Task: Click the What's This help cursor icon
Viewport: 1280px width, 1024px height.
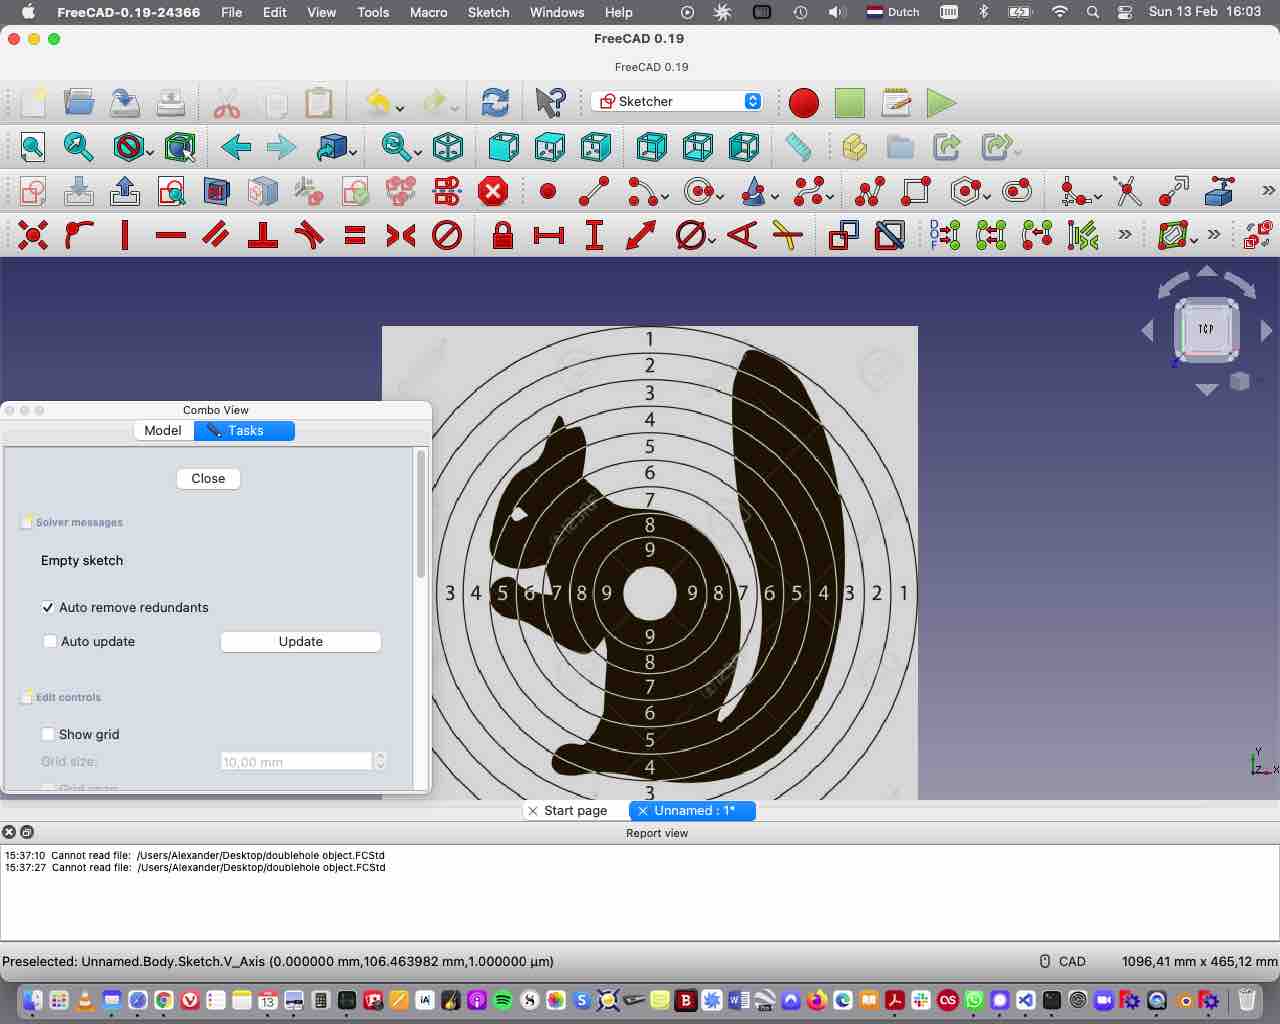Action: (549, 102)
